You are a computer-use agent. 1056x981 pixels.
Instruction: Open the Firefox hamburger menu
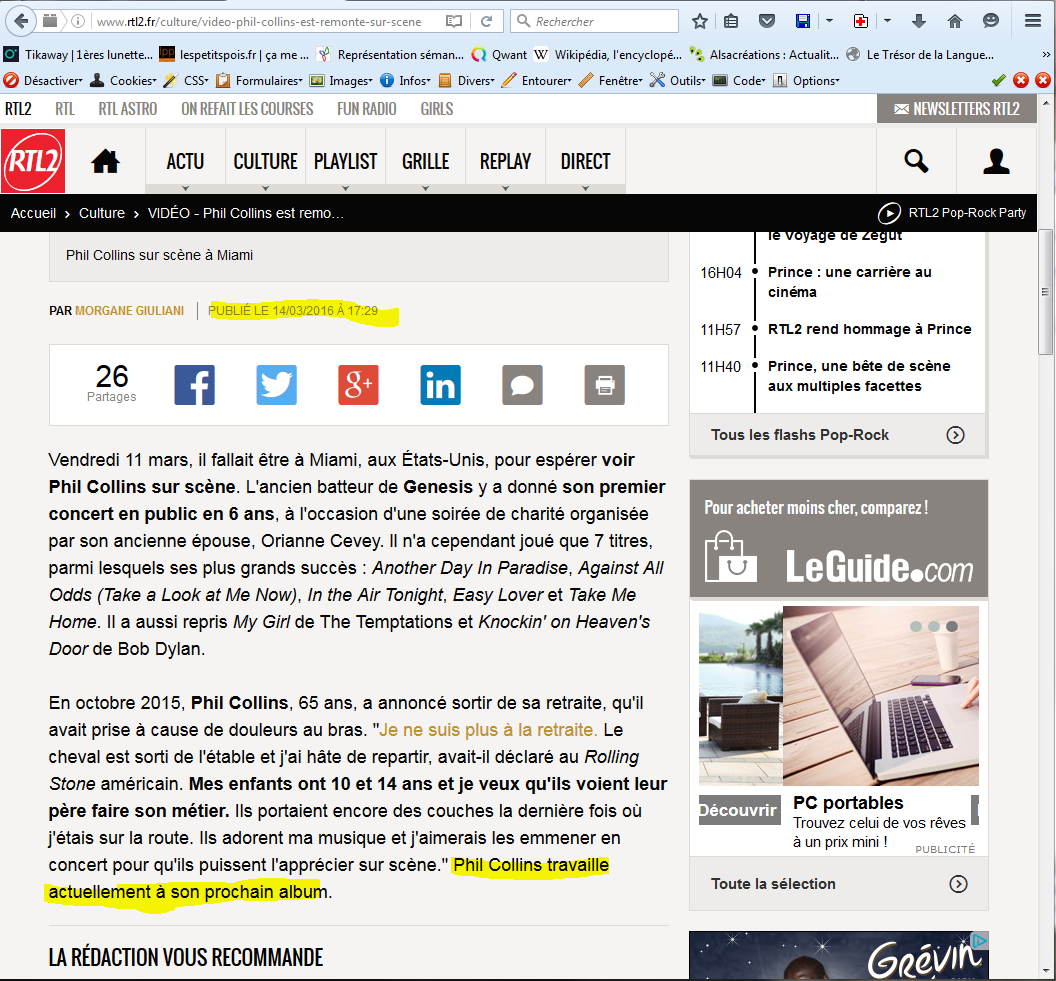pyautogui.click(x=1033, y=21)
